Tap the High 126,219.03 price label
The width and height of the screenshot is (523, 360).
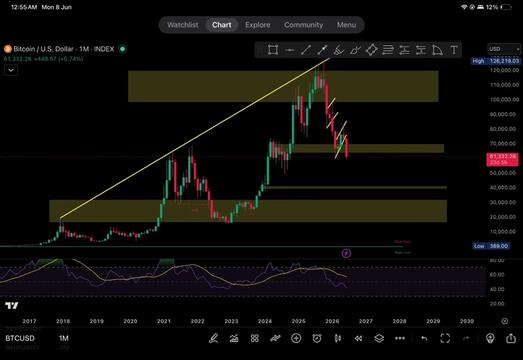495,61
